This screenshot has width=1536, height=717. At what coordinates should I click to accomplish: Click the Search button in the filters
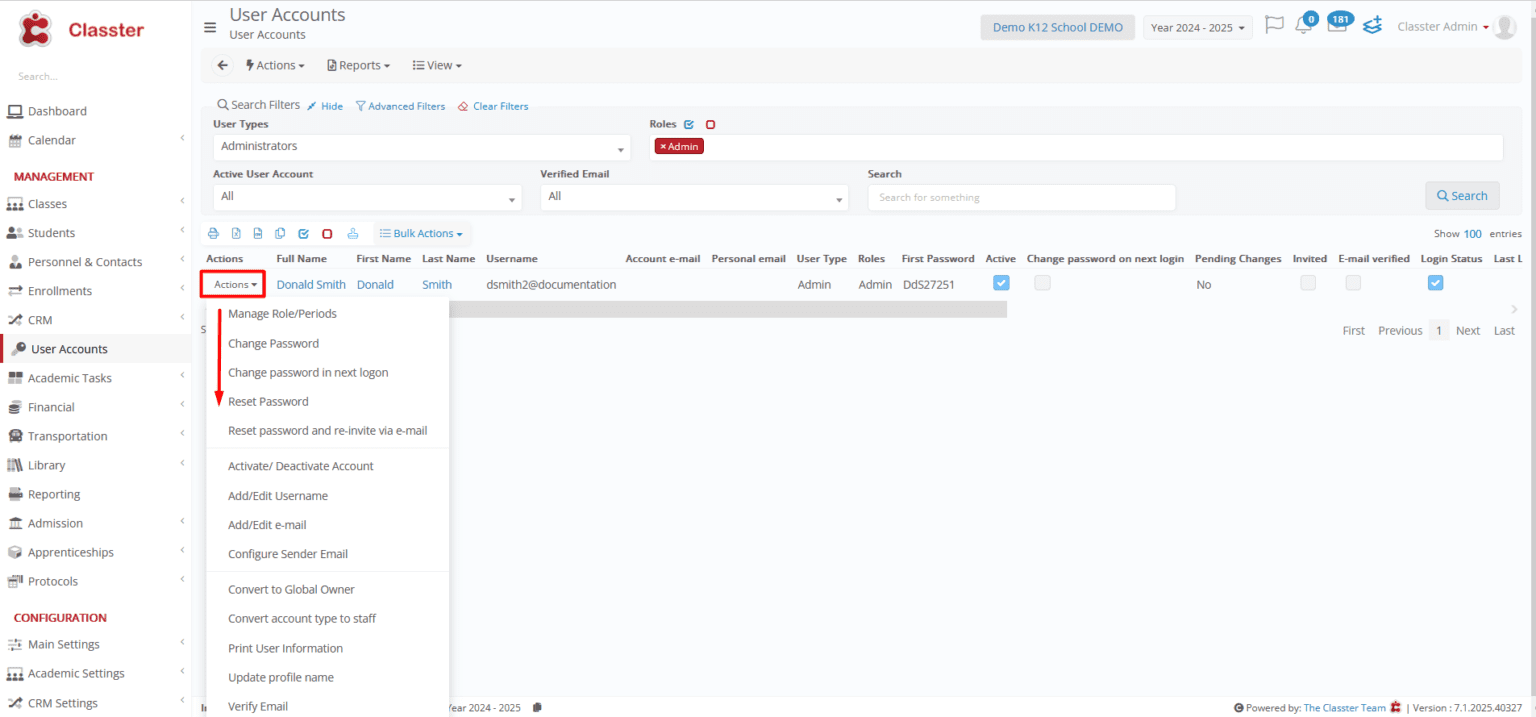point(1462,196)
